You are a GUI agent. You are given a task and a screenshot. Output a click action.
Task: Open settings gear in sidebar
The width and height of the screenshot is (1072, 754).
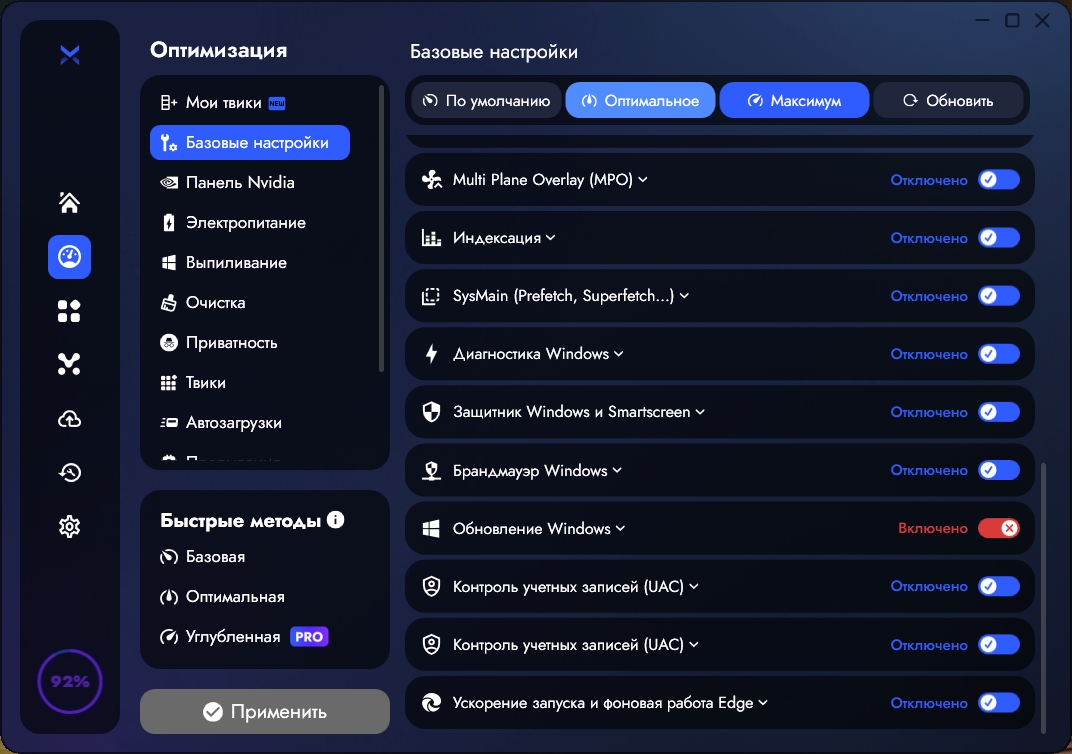click(69, 526)
